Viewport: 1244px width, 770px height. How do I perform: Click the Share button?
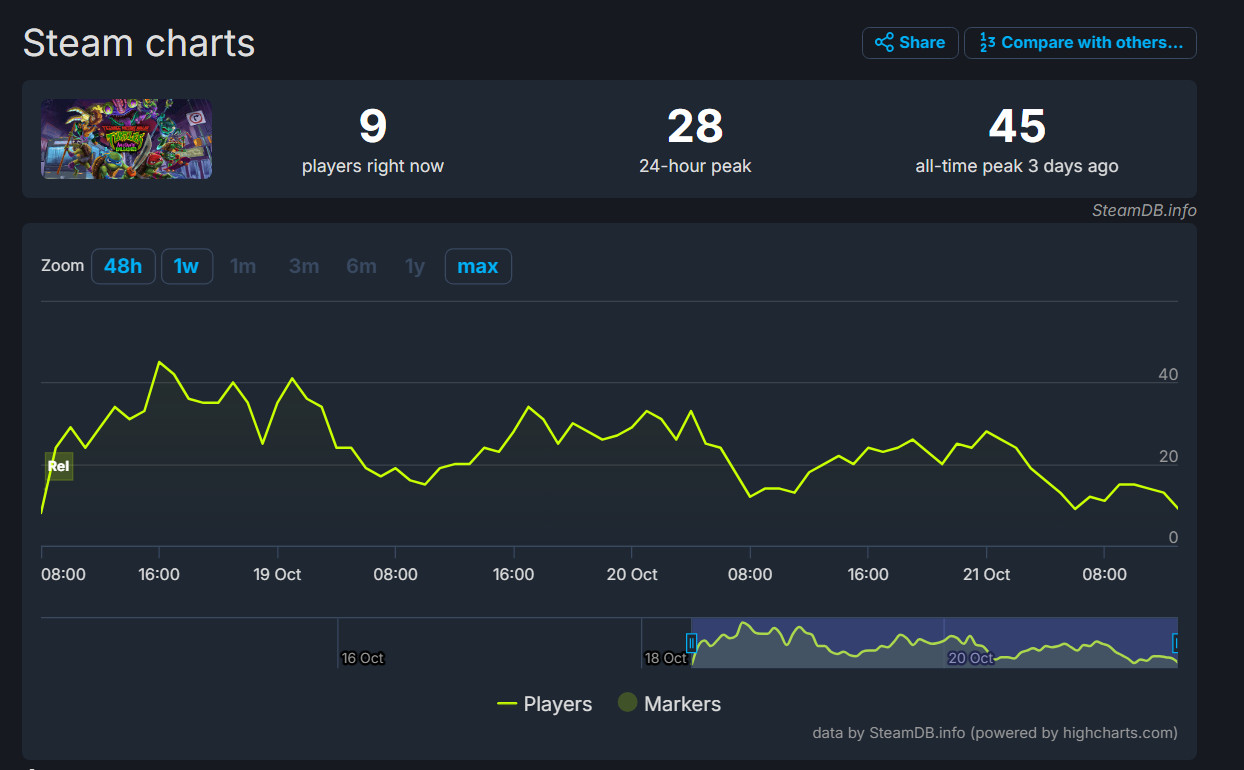coord(910,43)
